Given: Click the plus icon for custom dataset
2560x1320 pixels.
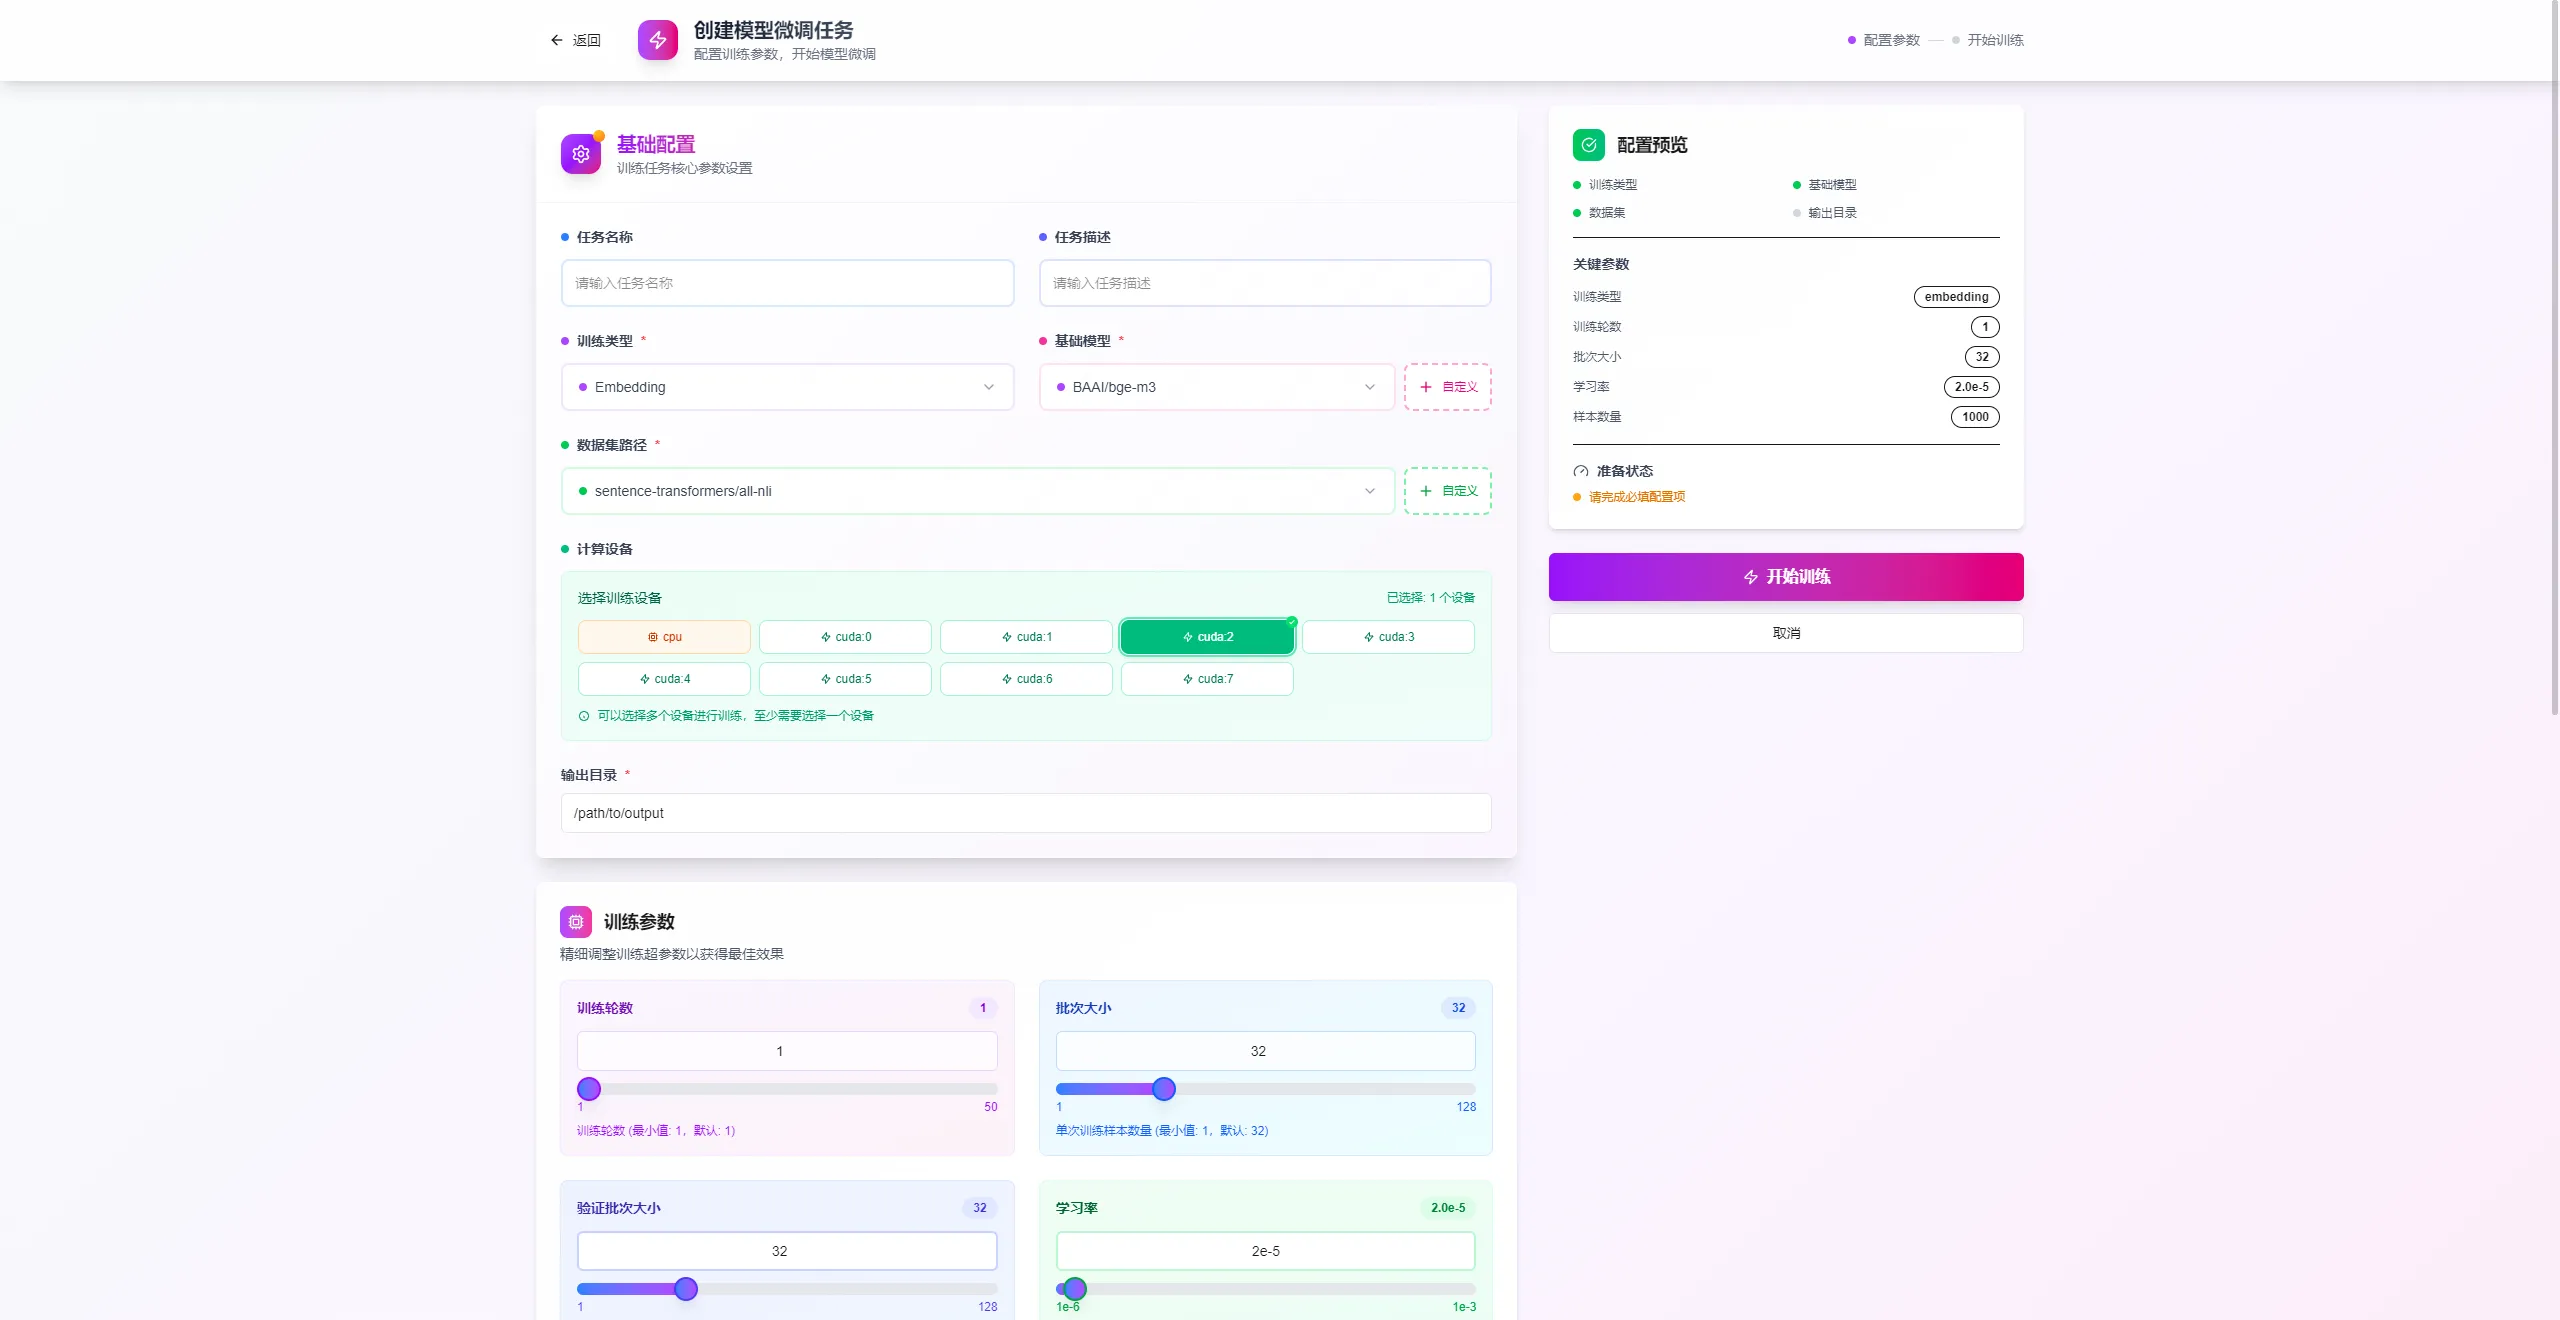Looking at the screenshot, I should coord(1426,491).
